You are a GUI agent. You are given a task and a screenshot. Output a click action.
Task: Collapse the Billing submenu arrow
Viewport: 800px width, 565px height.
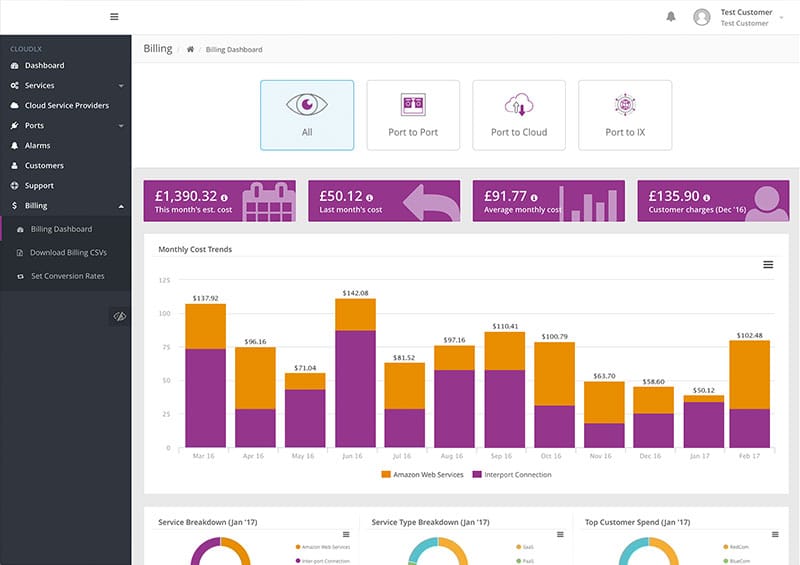click(121, 206)
